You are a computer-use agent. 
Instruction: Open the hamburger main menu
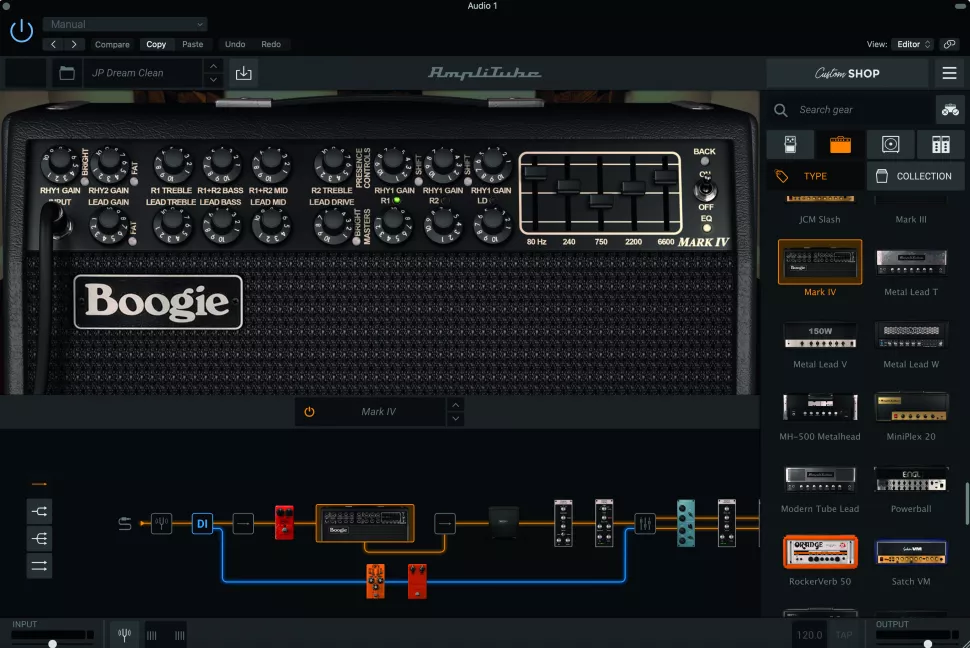click(x=949, y=73)
